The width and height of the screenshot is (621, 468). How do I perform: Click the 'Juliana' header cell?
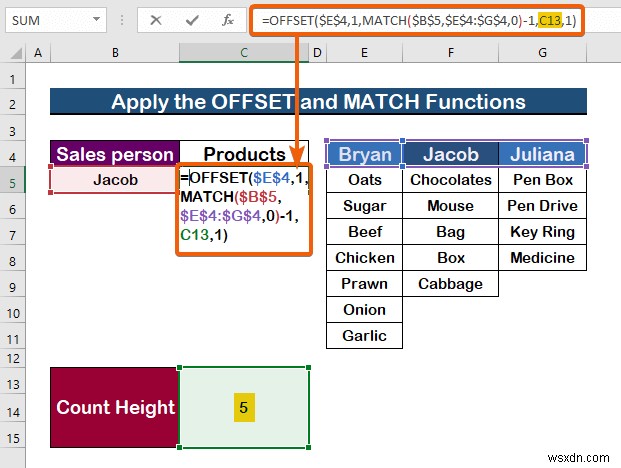[542, 154]
